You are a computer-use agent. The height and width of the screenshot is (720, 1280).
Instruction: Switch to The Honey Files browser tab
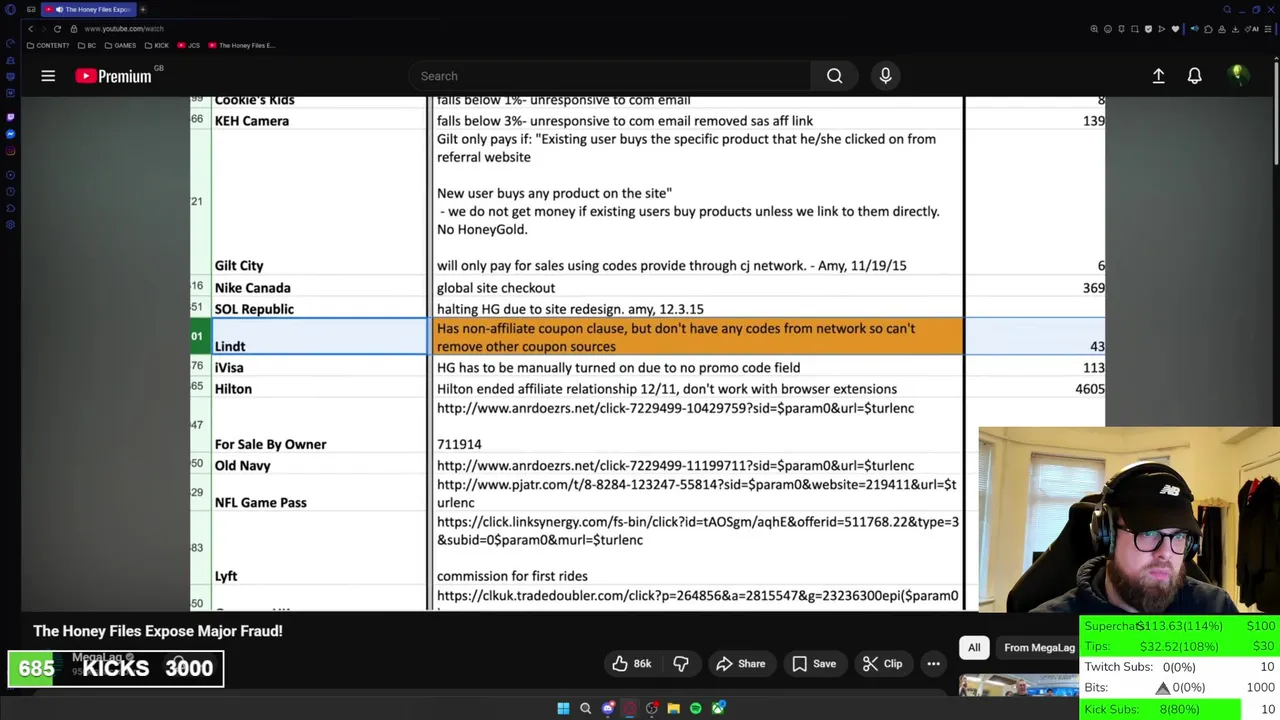91,9
